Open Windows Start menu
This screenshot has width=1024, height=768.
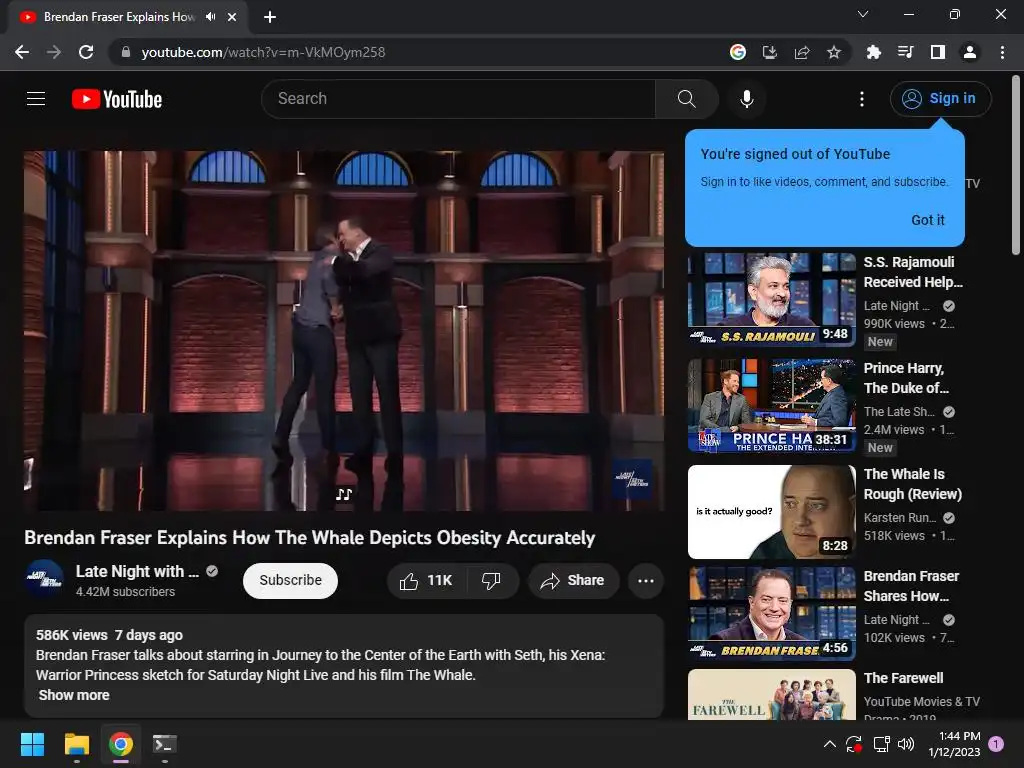tap(32, 744)
